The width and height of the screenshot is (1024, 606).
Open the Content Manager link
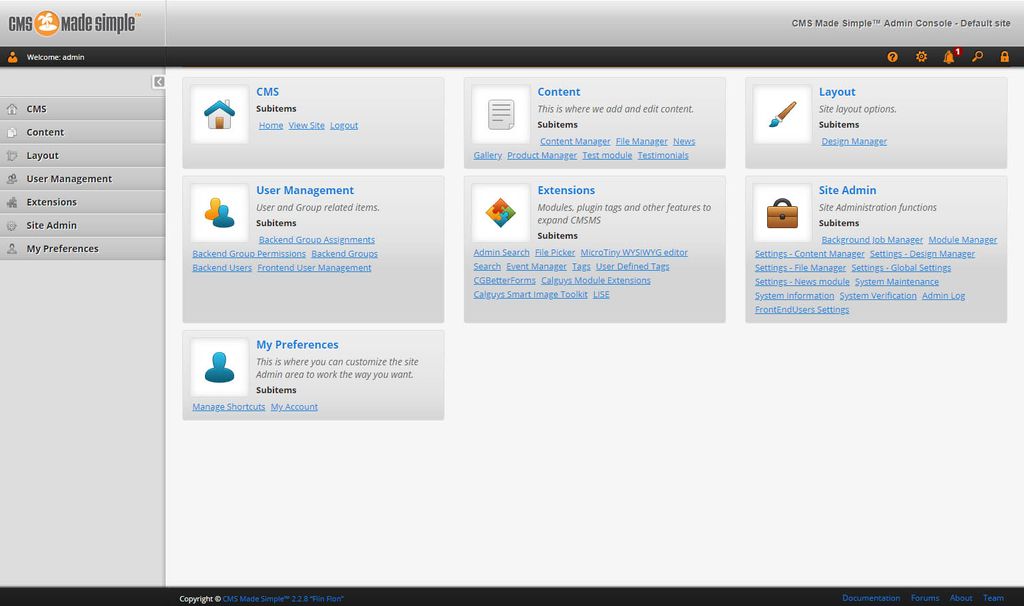(x=575, y=141)
